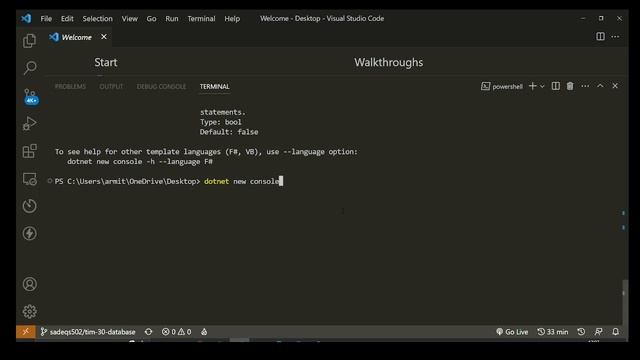Split the editor right
640x360 pixels.
click(x=600, y=37)
